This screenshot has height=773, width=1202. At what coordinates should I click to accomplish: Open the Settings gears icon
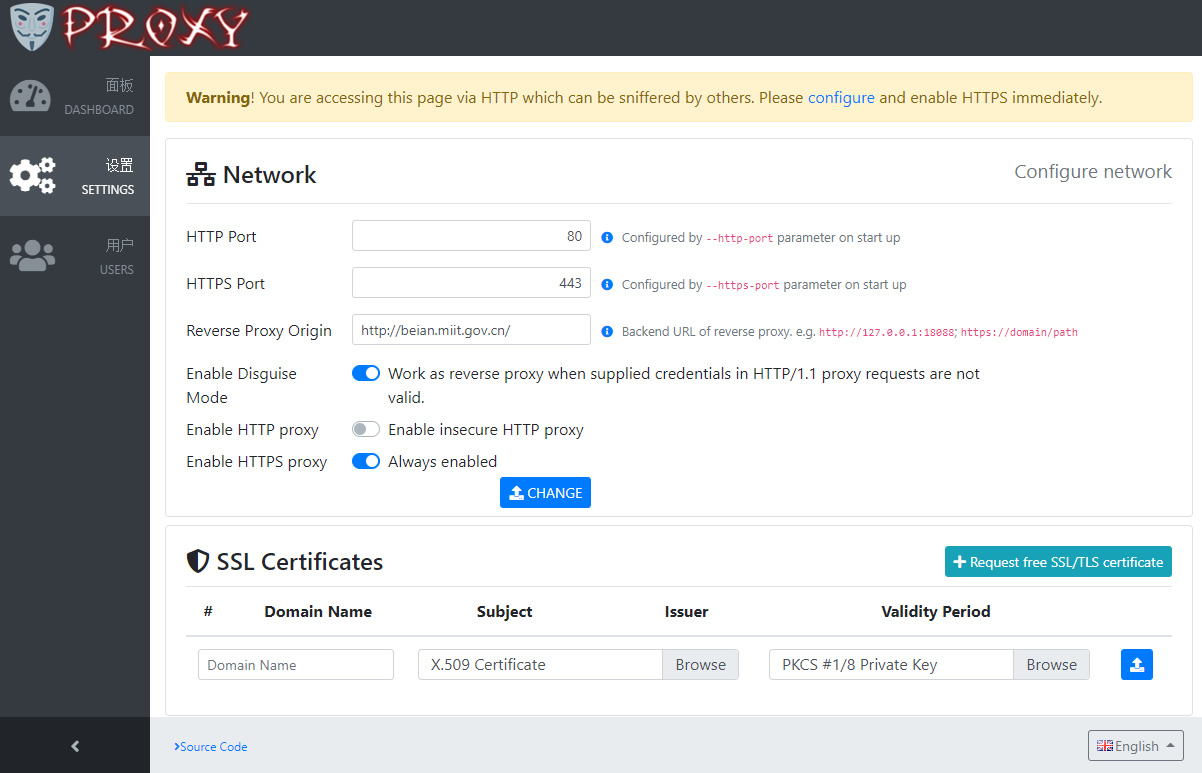coord(32,176)
